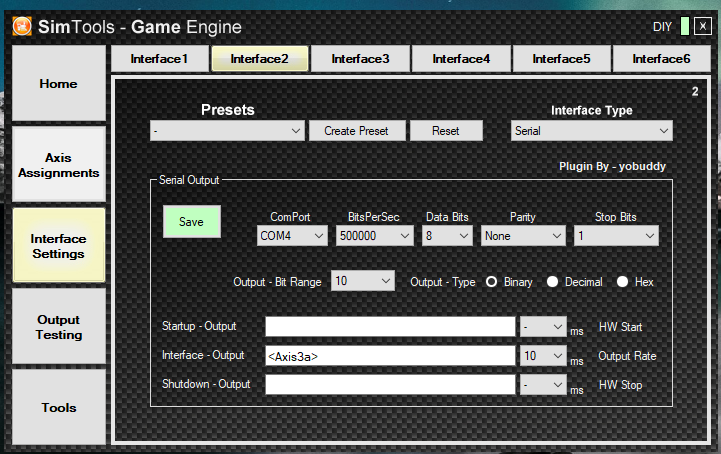Image resolution: width=721 pixels, height=454 pixels.
Task: Click the green DIY status indicator
Action: [x=684, y=27]
